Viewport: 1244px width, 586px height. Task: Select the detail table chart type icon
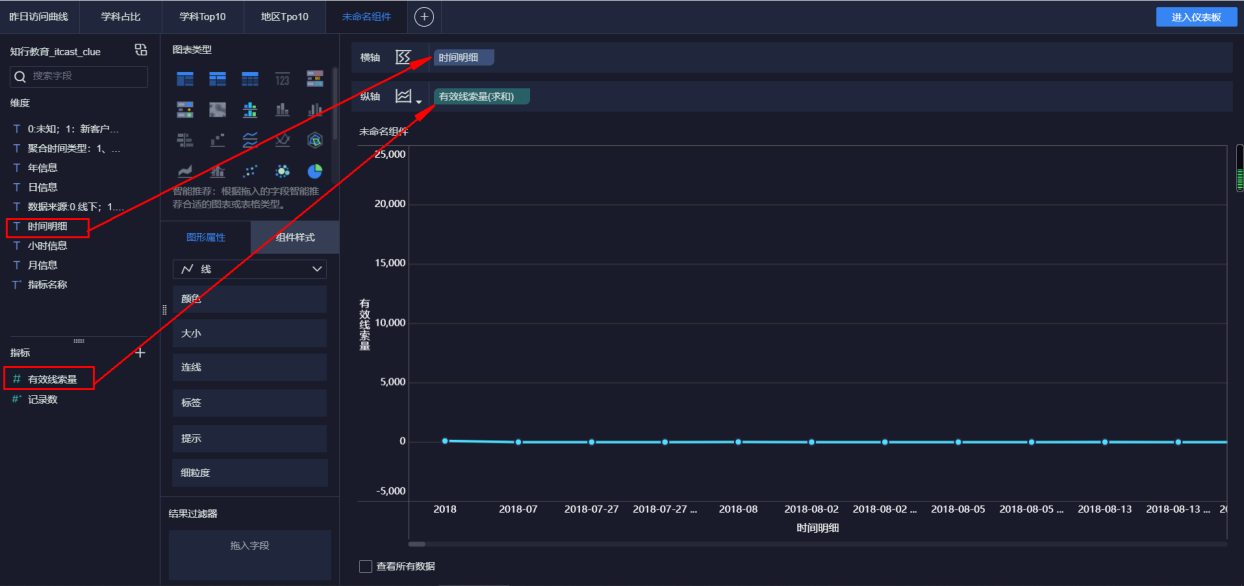pos(250,78)
